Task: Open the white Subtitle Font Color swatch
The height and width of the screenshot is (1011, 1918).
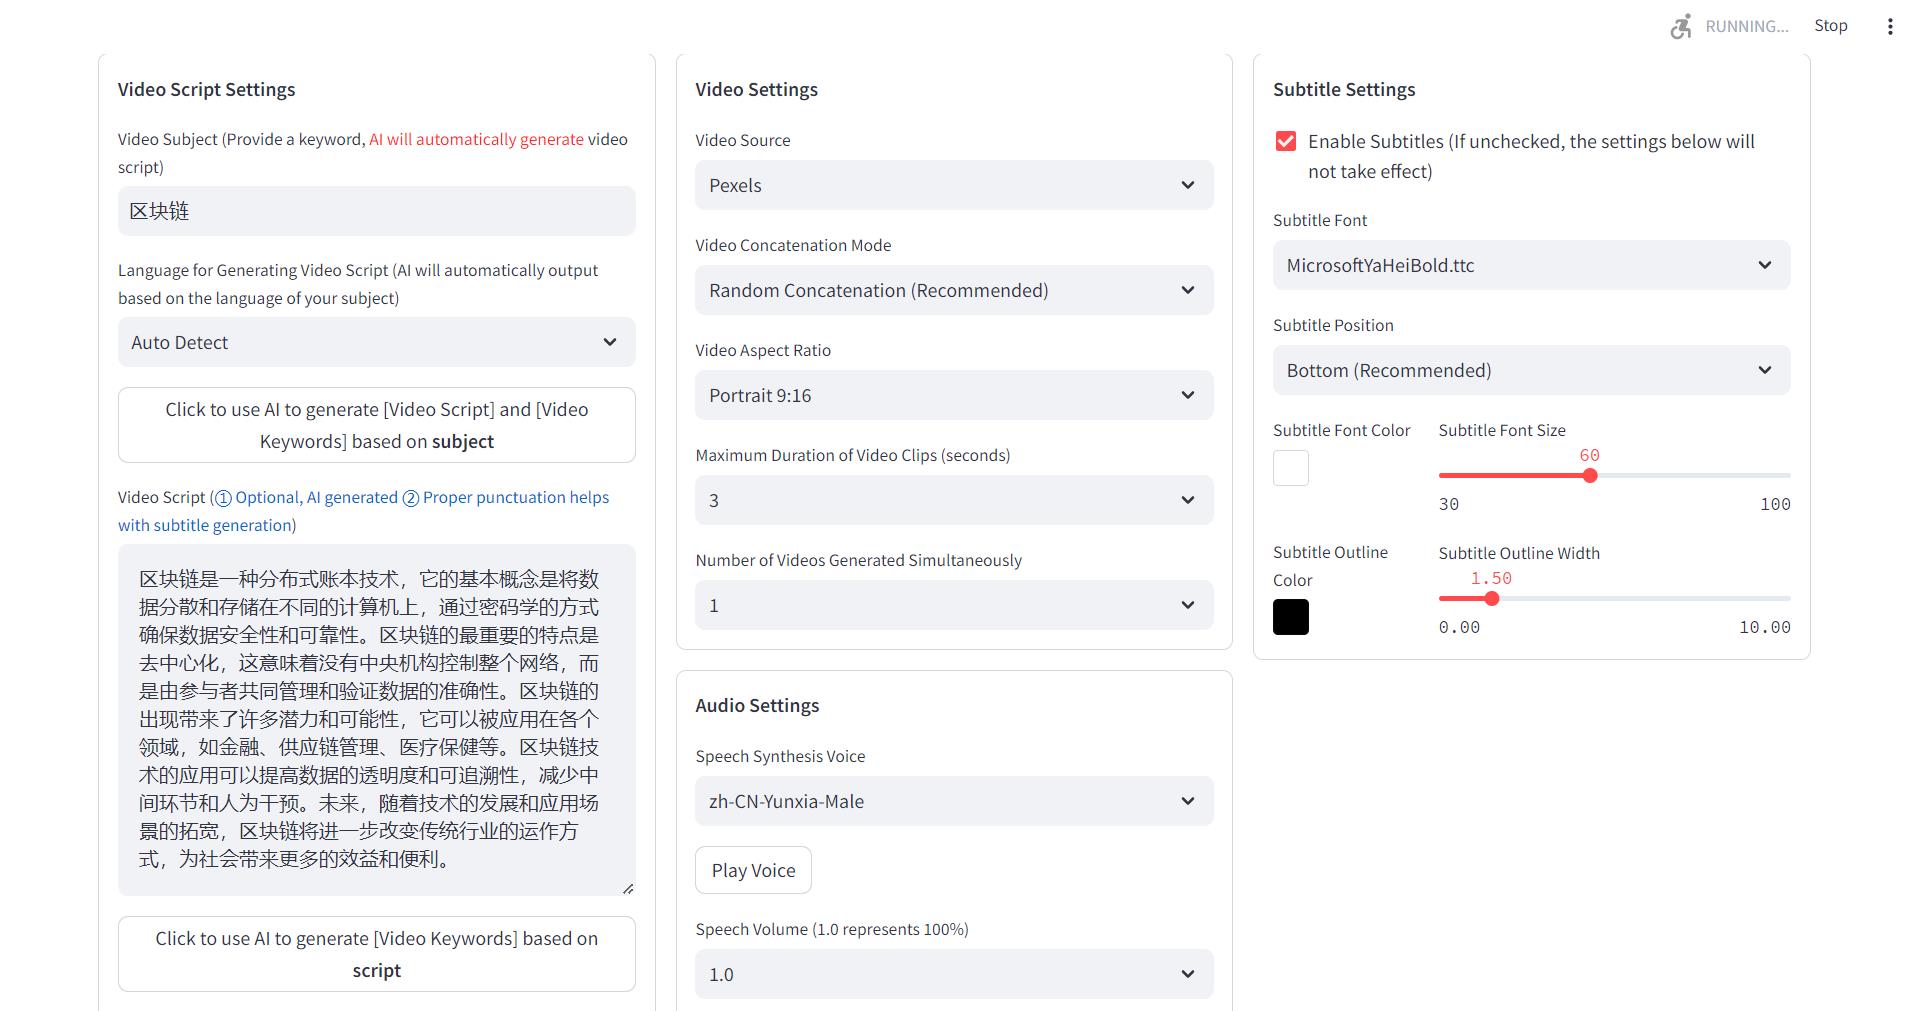Action: click(1290, 468)
